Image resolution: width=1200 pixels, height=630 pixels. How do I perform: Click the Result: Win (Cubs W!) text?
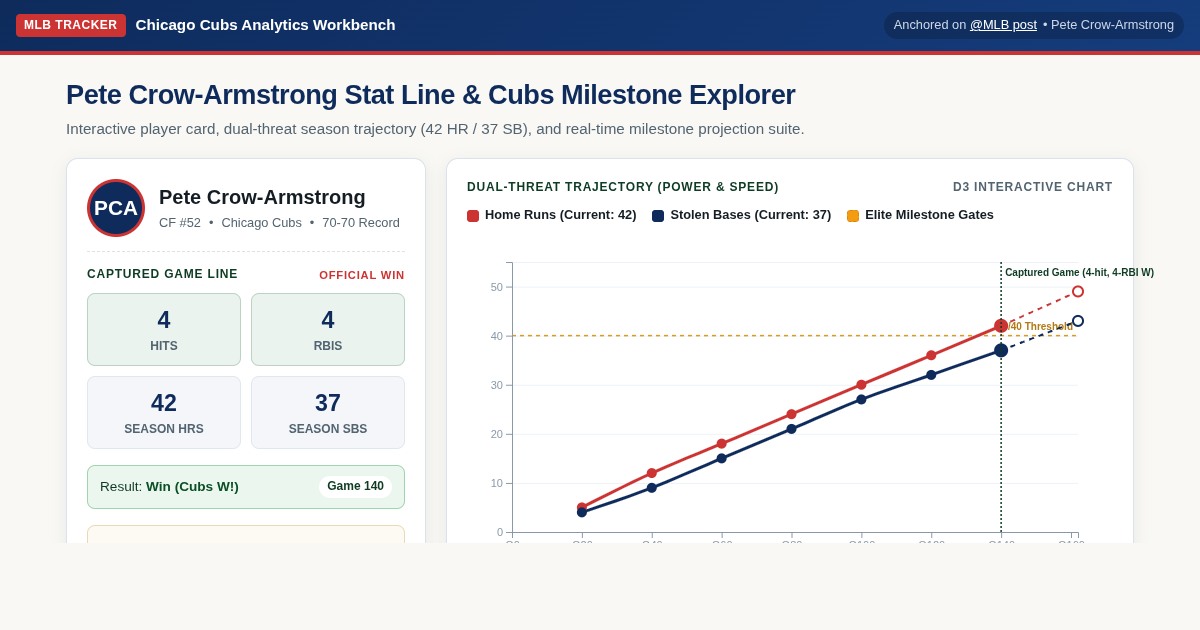tap(169, 487)
